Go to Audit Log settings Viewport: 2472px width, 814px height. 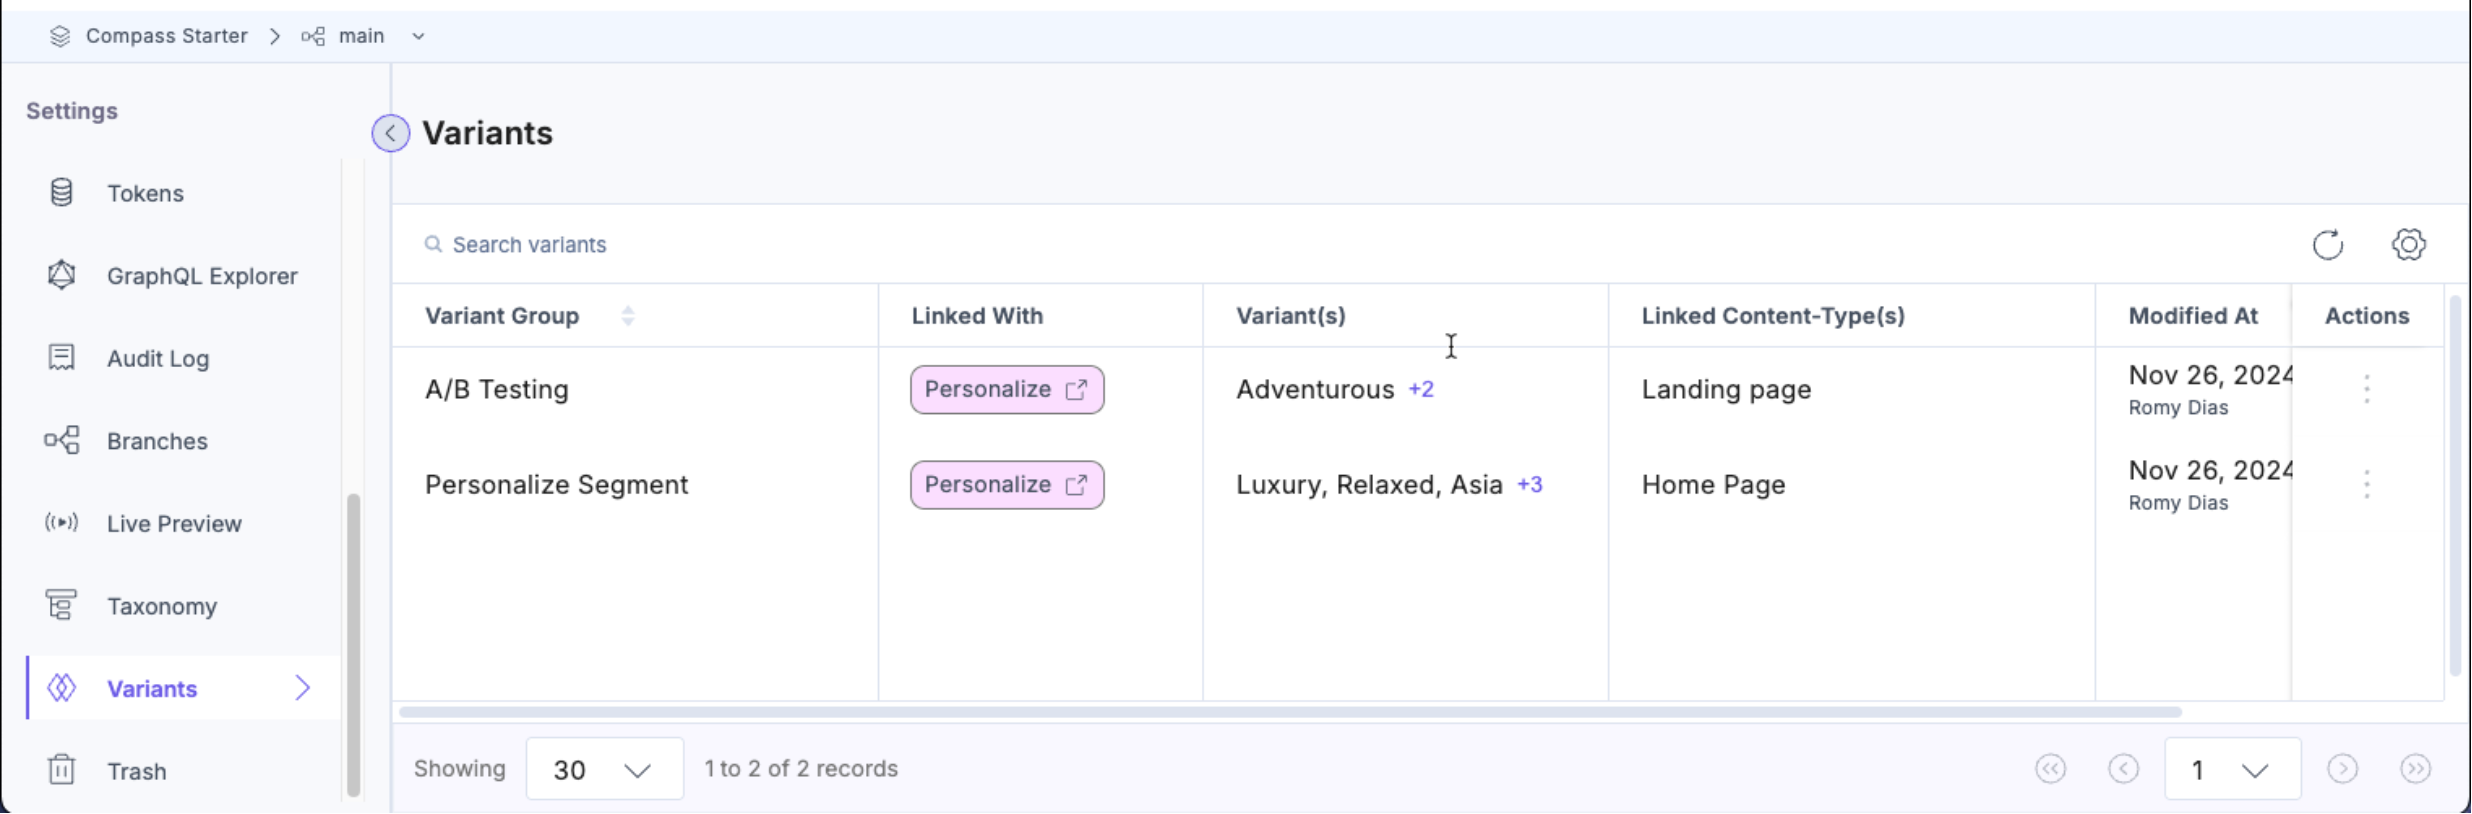pos(158,359)
